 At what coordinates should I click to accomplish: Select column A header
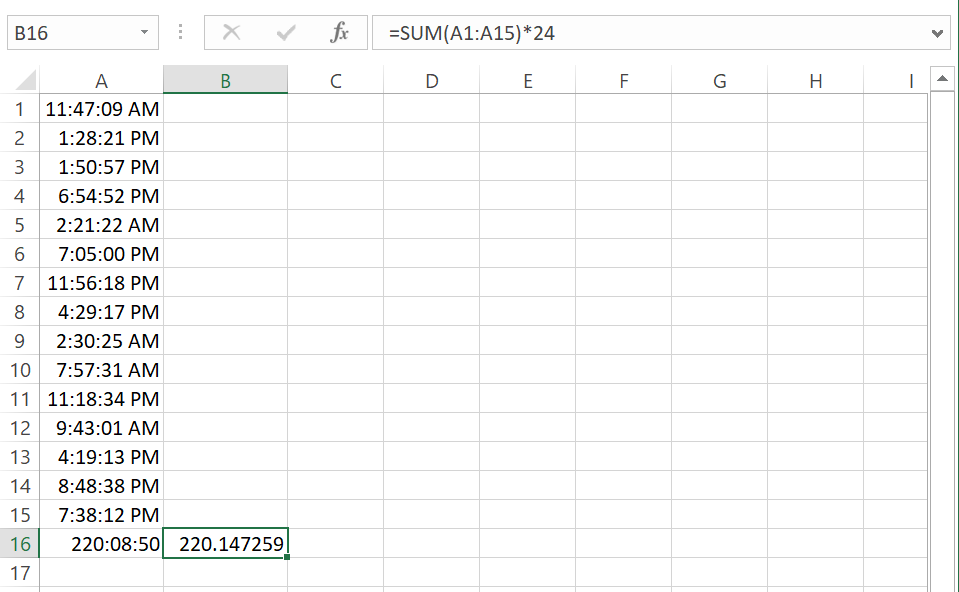[x=101, y=79]
